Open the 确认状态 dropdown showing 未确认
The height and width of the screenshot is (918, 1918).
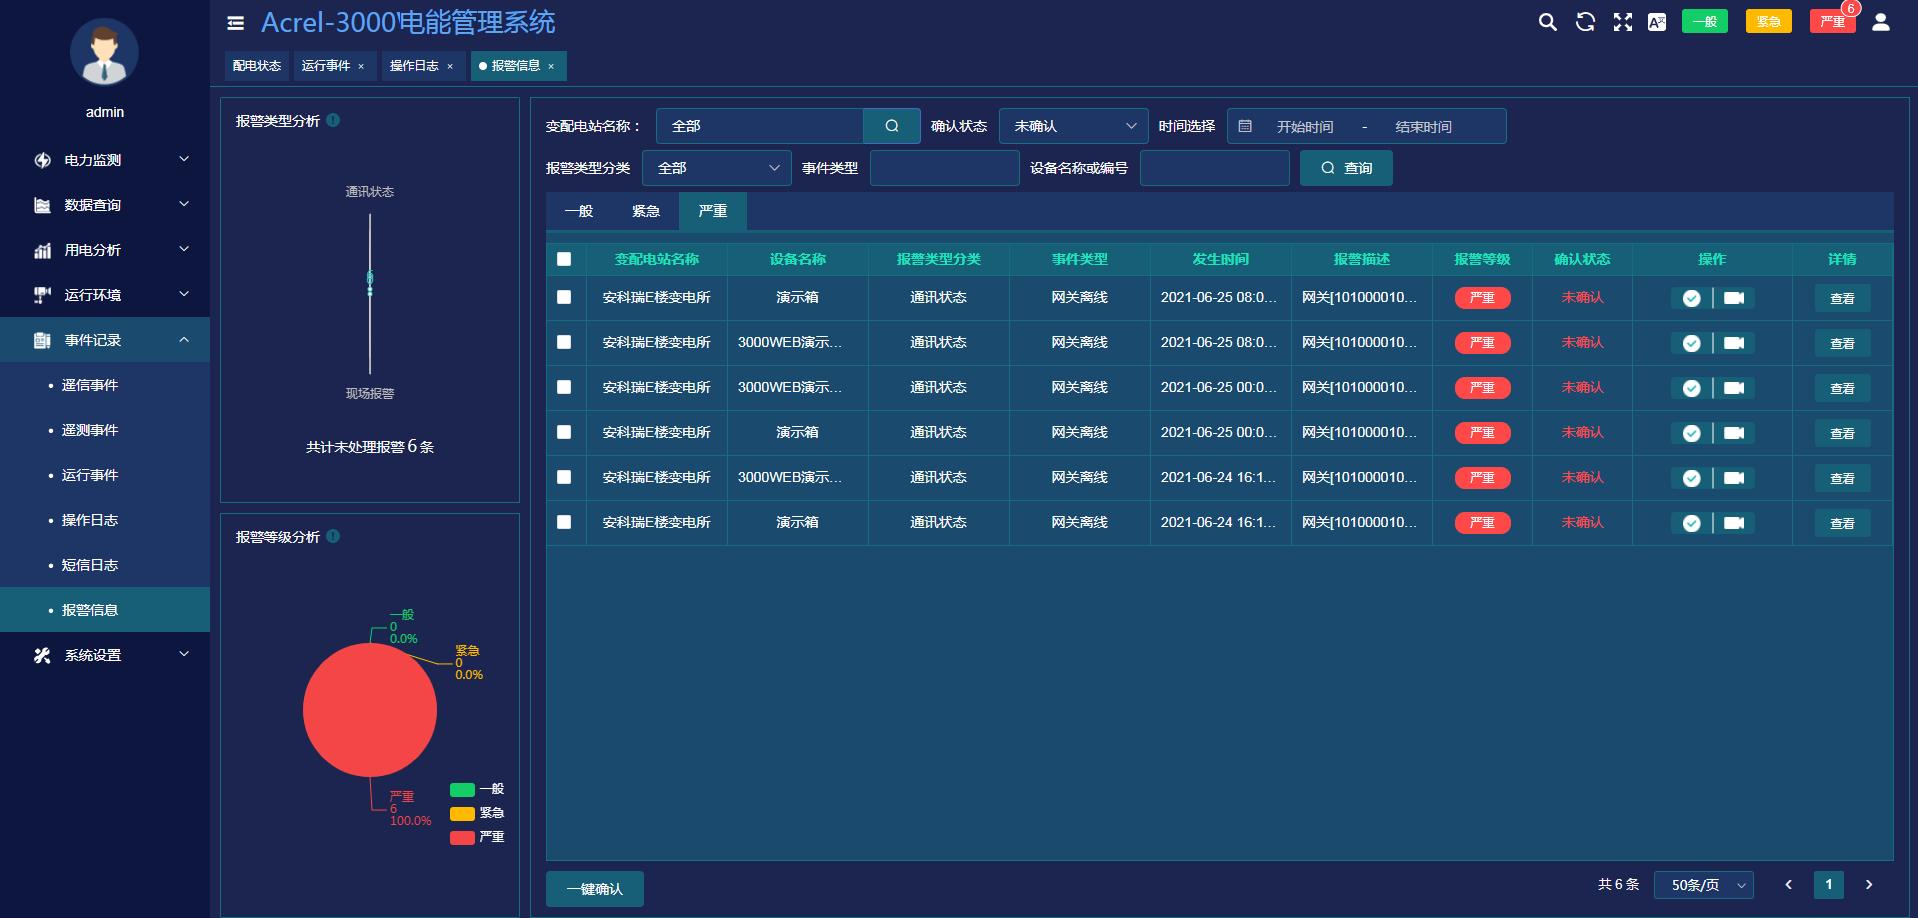click(1073, 126)
